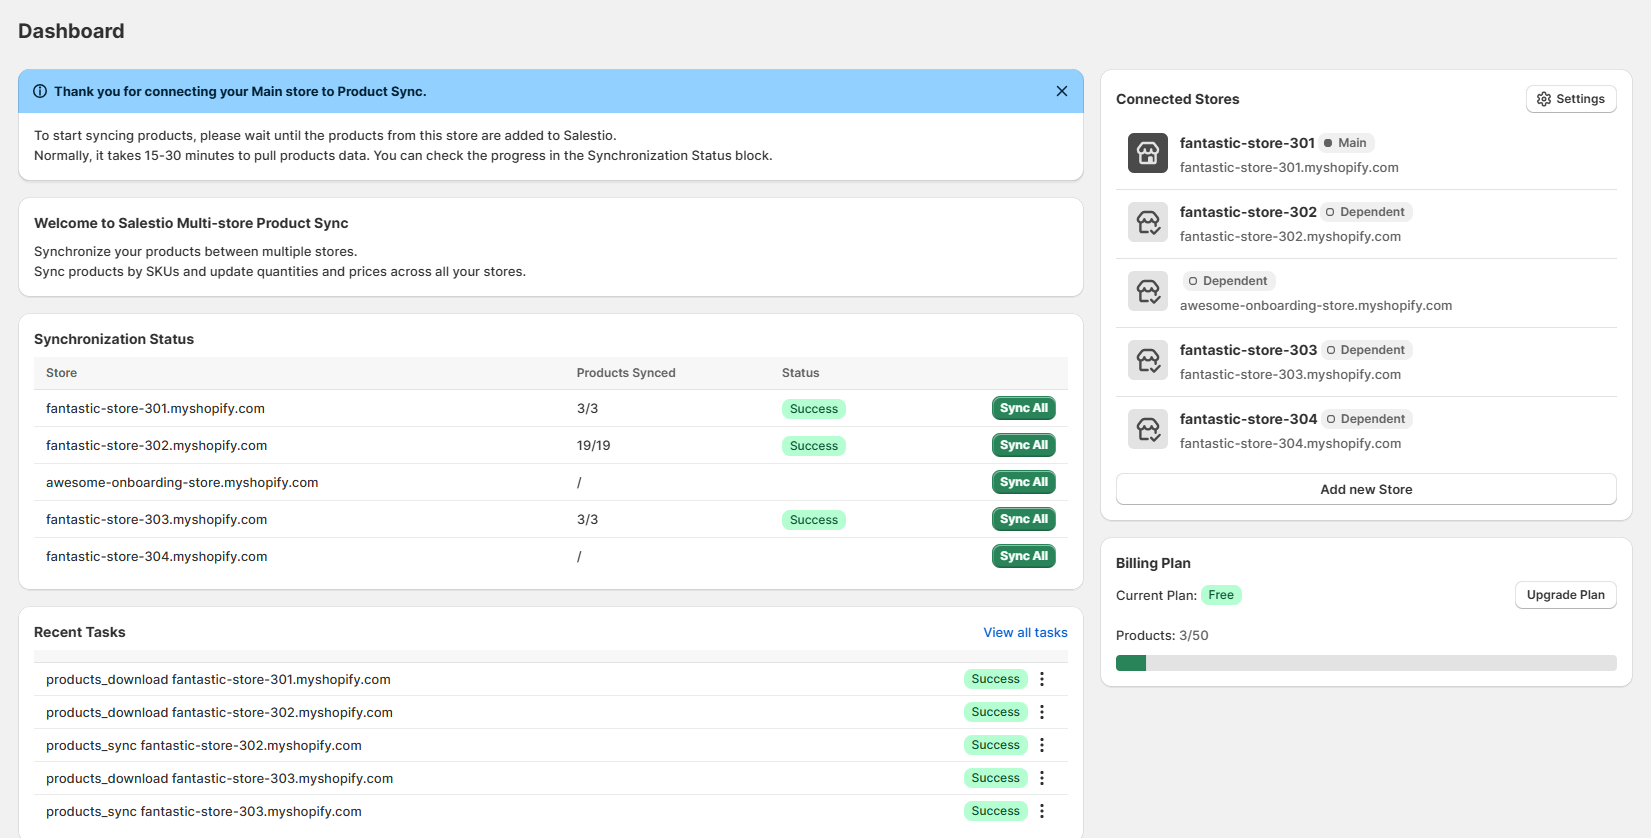Click products_download fantastic-store-301 task row text
The width and height of the screenshot is (1651, 838).
(x=218, y=679)
